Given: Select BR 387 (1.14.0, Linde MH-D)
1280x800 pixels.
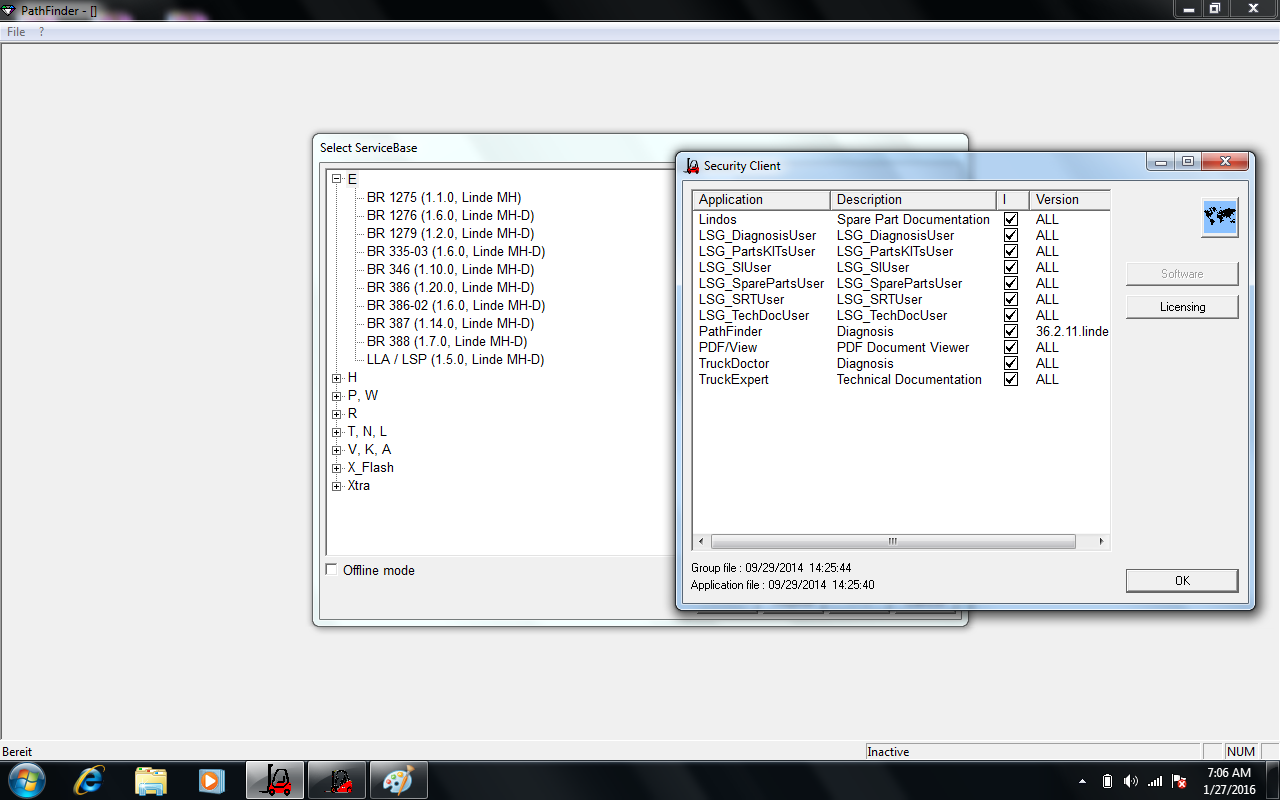Looking at the screenshot, I should [x=450, y=324].
